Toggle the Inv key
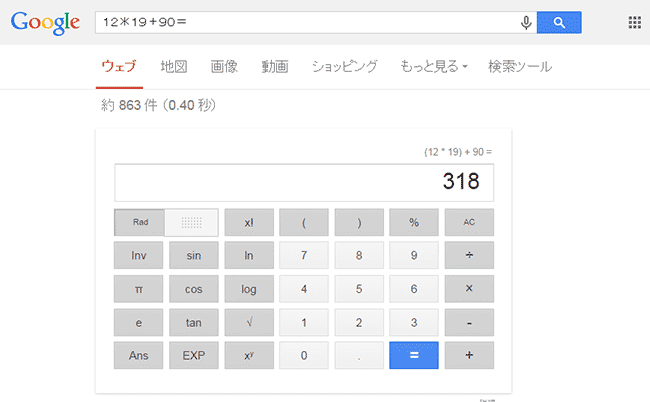The image size is (650, 402). [138, 255]
